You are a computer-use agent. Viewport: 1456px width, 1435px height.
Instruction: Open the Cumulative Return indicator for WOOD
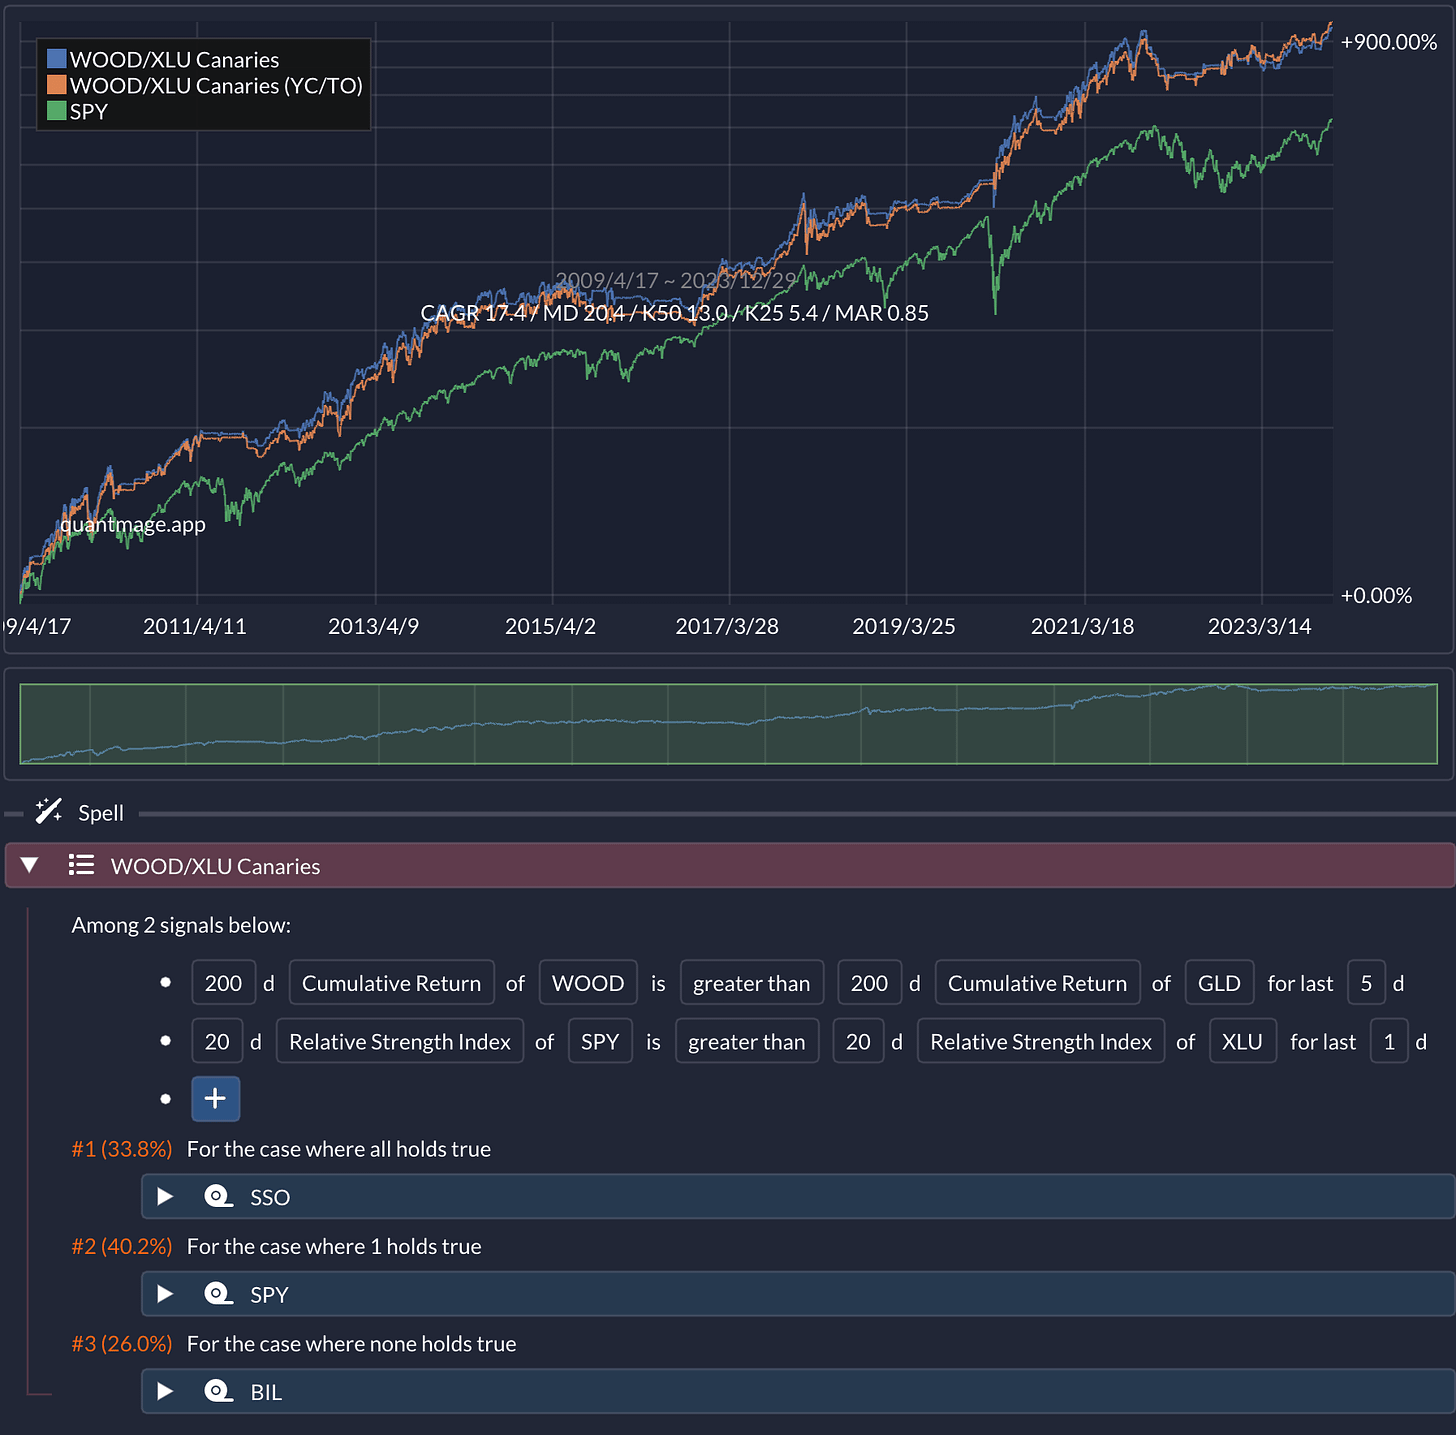tap(391, 983)
